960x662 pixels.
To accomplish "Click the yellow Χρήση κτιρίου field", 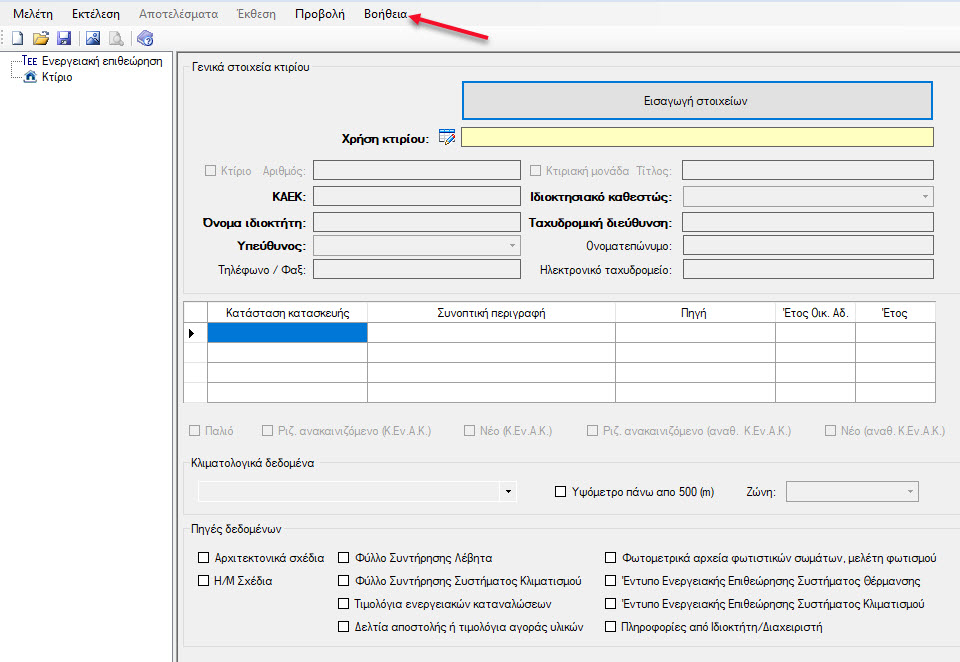I will (697, 137).
